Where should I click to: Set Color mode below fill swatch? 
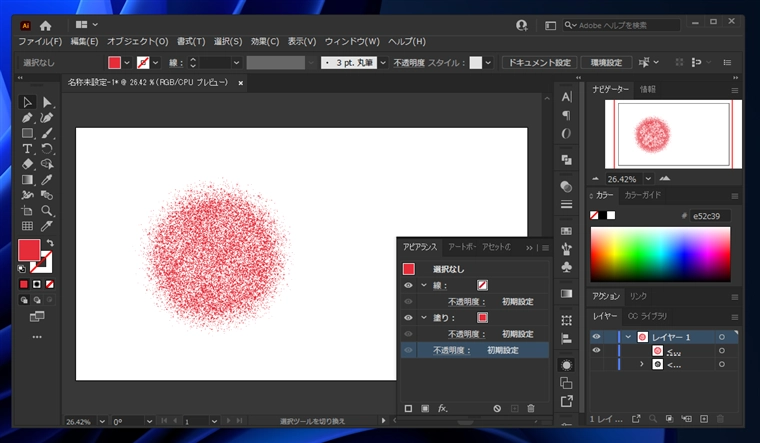point(24,284)
